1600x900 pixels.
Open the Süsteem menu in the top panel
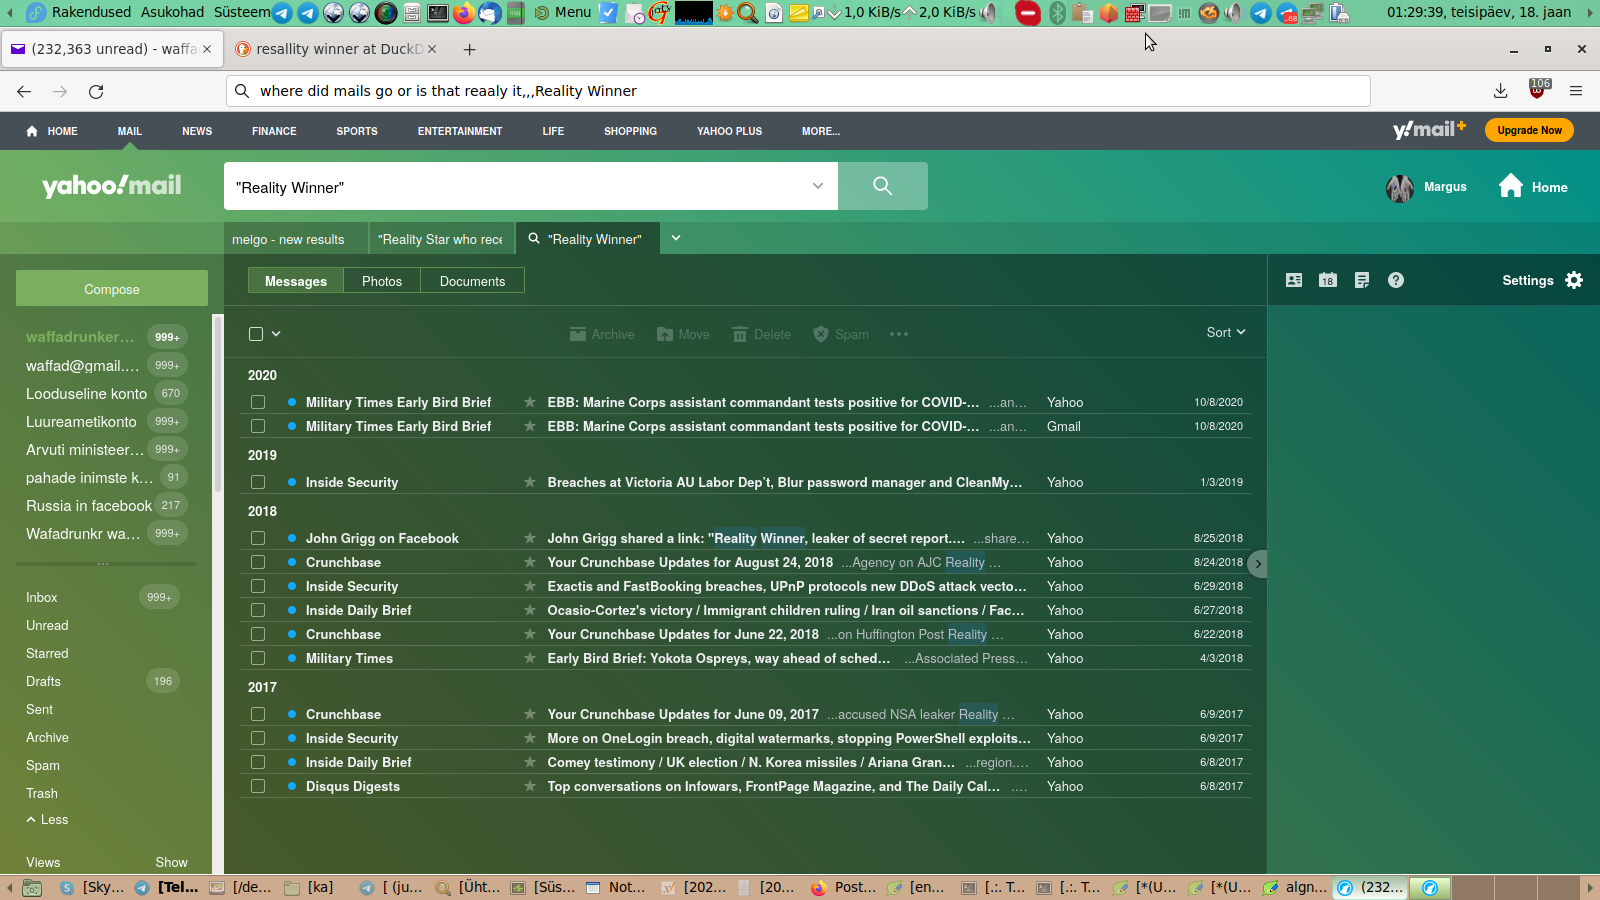[x=242, y=12]
